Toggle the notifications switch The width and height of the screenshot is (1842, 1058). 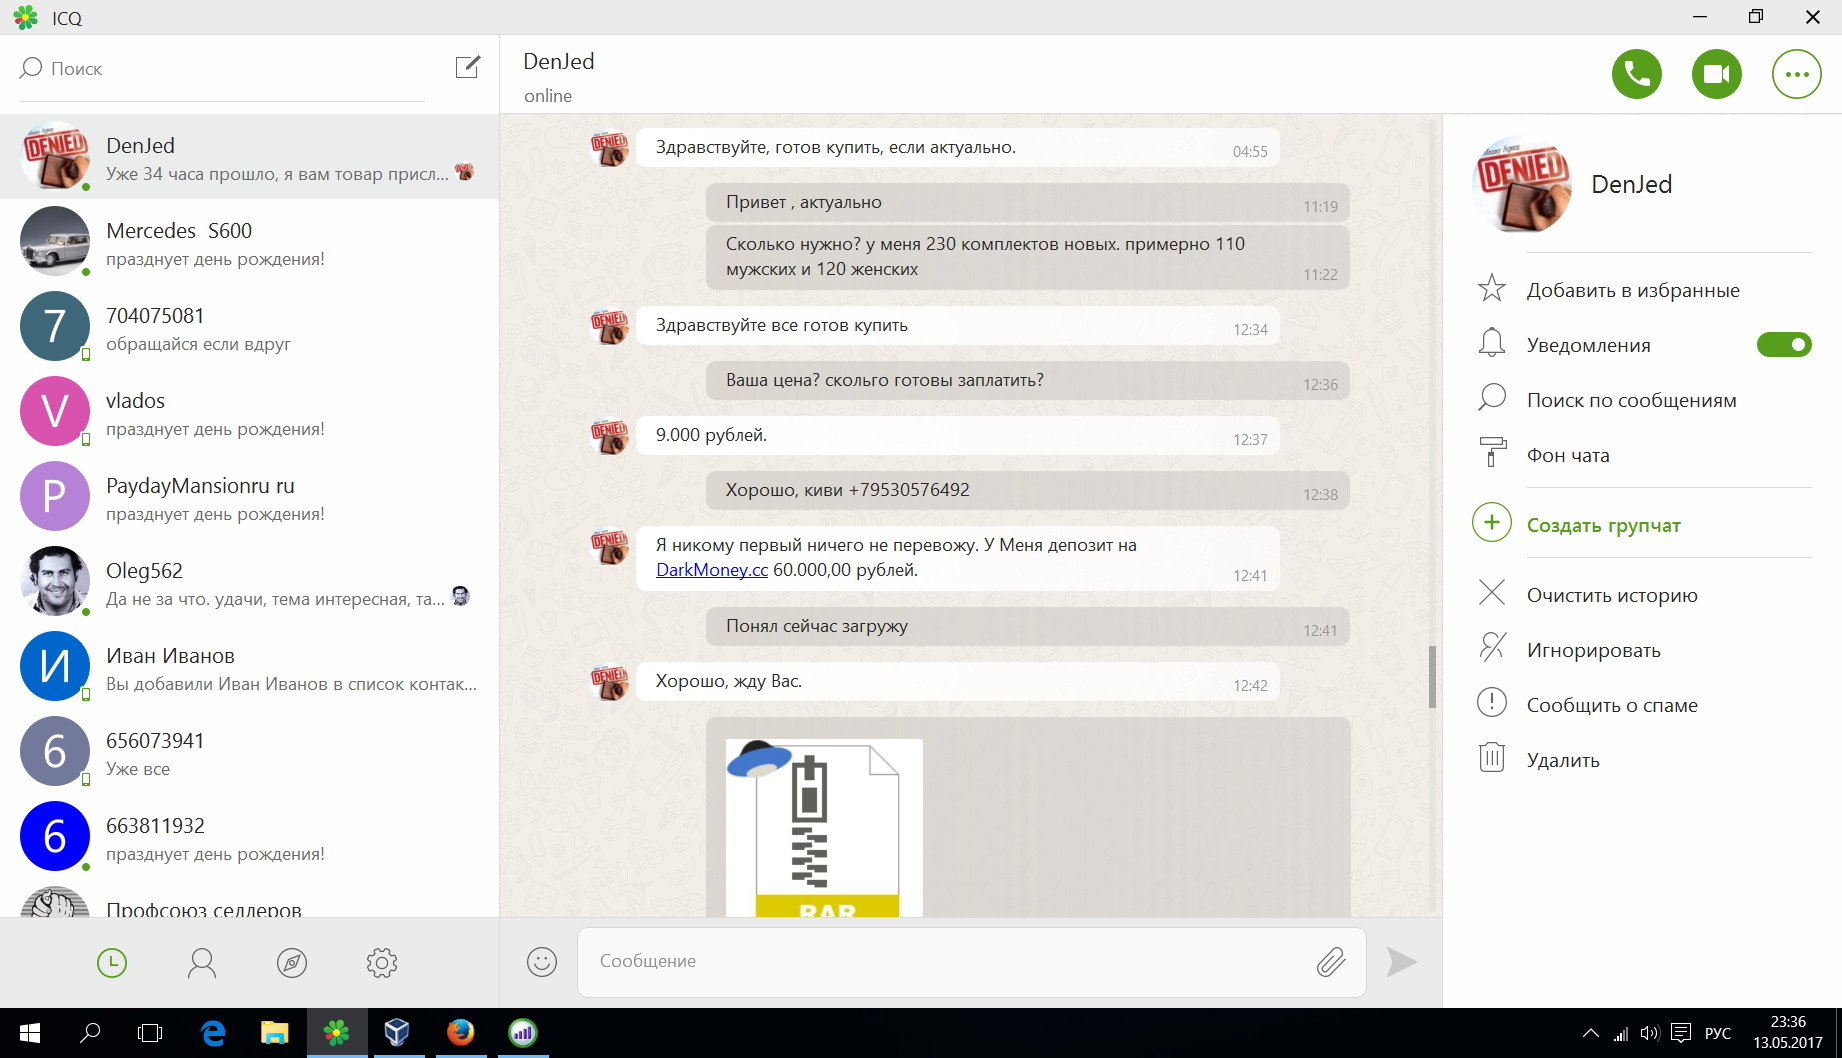(1784, 345)
